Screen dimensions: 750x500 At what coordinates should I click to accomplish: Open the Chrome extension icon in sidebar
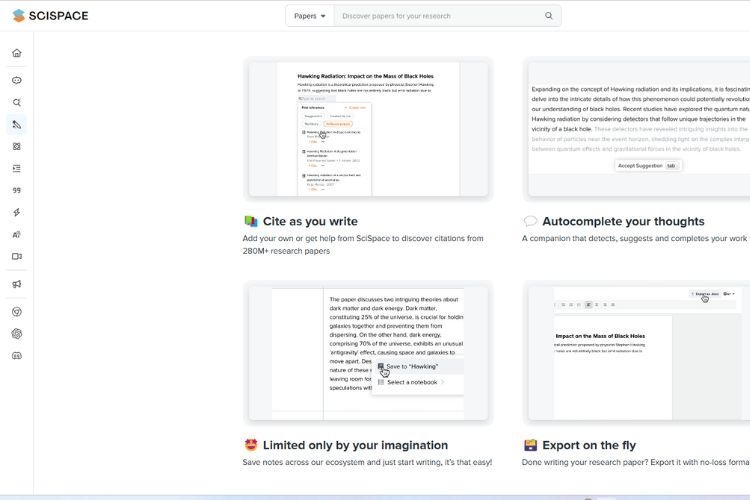coord(16,311)
